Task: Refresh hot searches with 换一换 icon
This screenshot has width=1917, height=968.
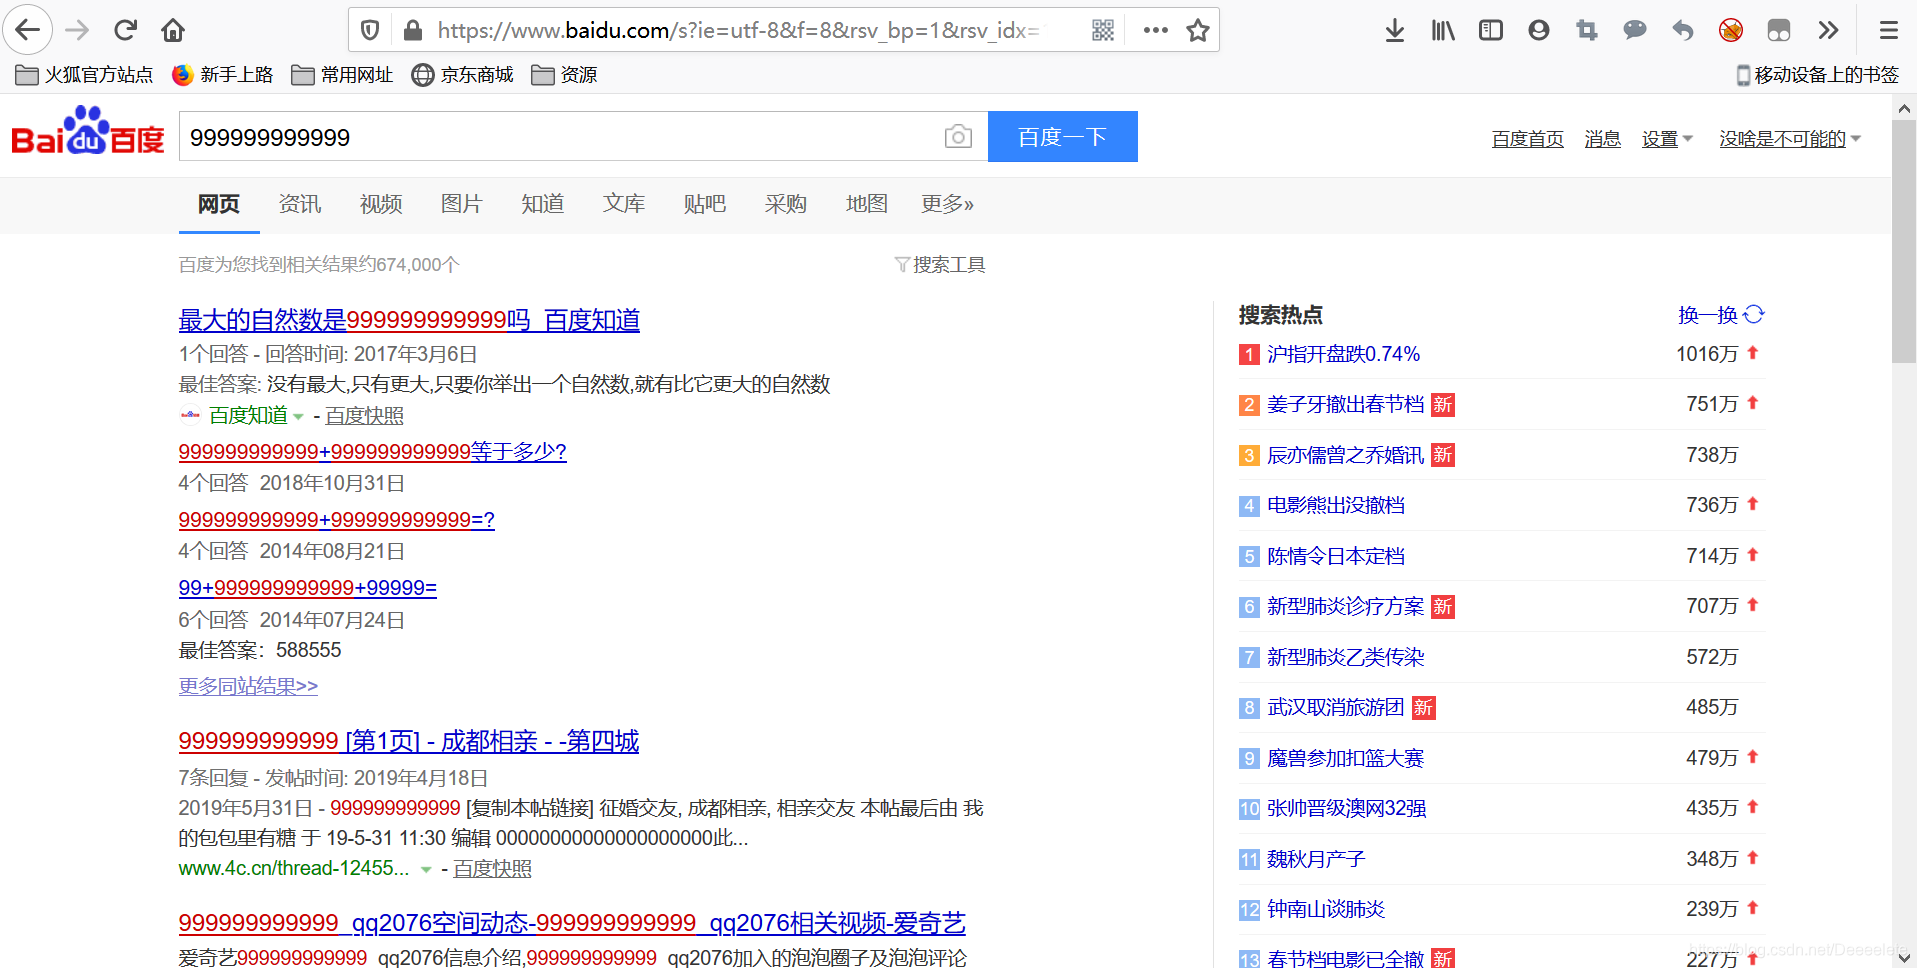Action: click(x=1754, y=315)
